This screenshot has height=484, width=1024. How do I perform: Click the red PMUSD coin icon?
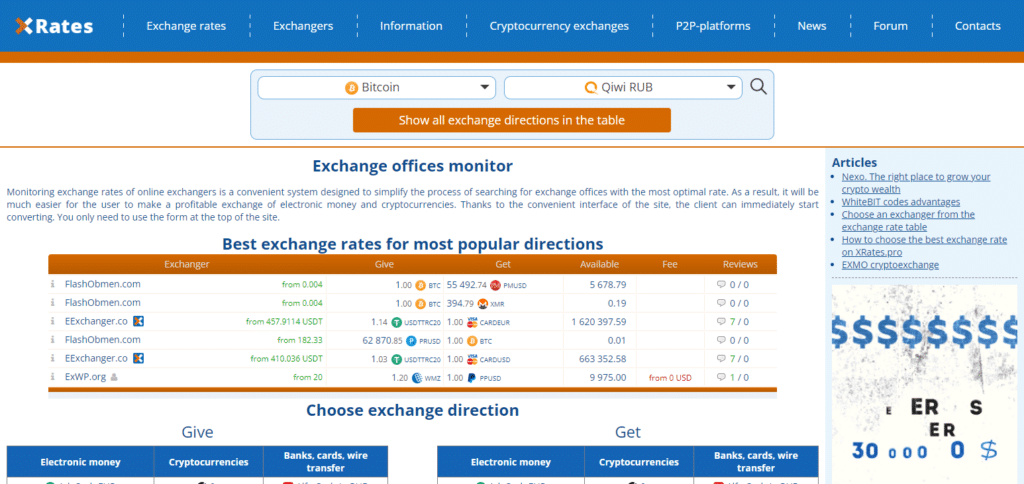[x=495, y=285]
